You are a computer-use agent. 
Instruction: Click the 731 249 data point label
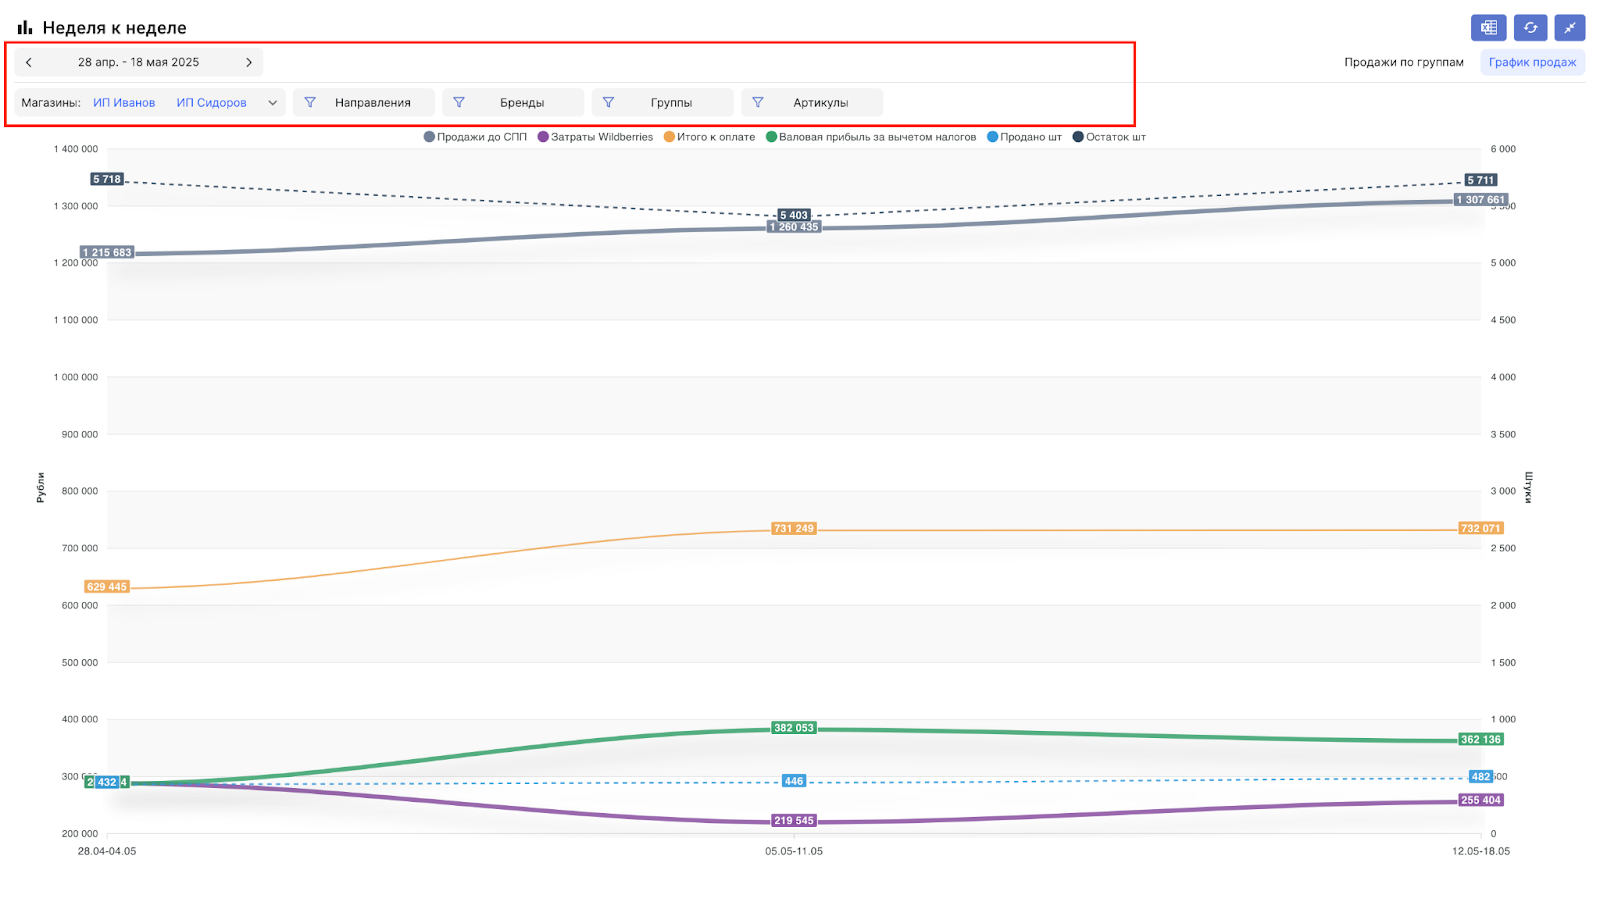tap(794, 528)
